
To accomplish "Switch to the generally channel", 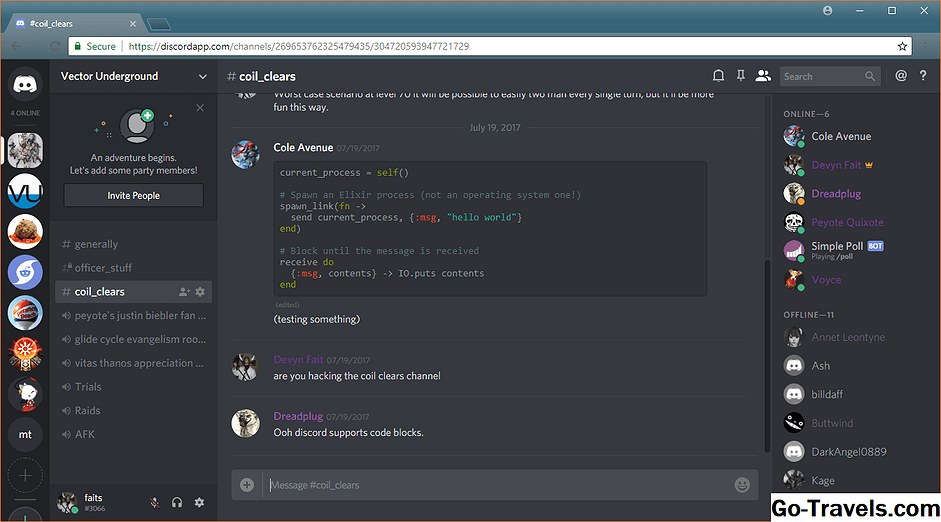I will 96,244.
